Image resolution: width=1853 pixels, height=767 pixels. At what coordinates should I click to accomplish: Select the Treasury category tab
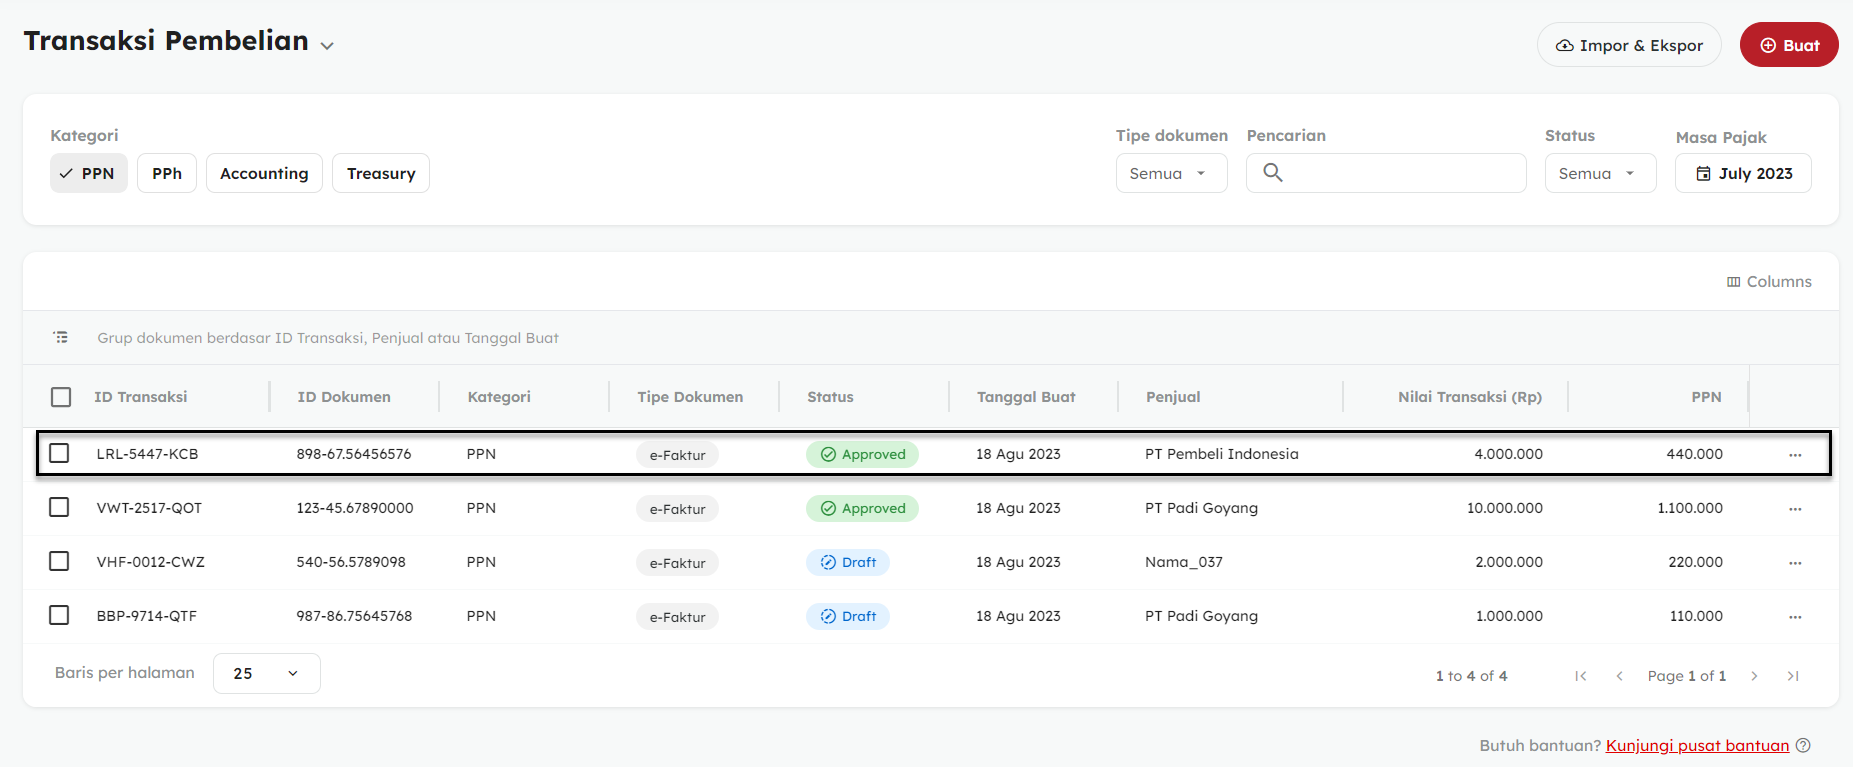(380, 173)
